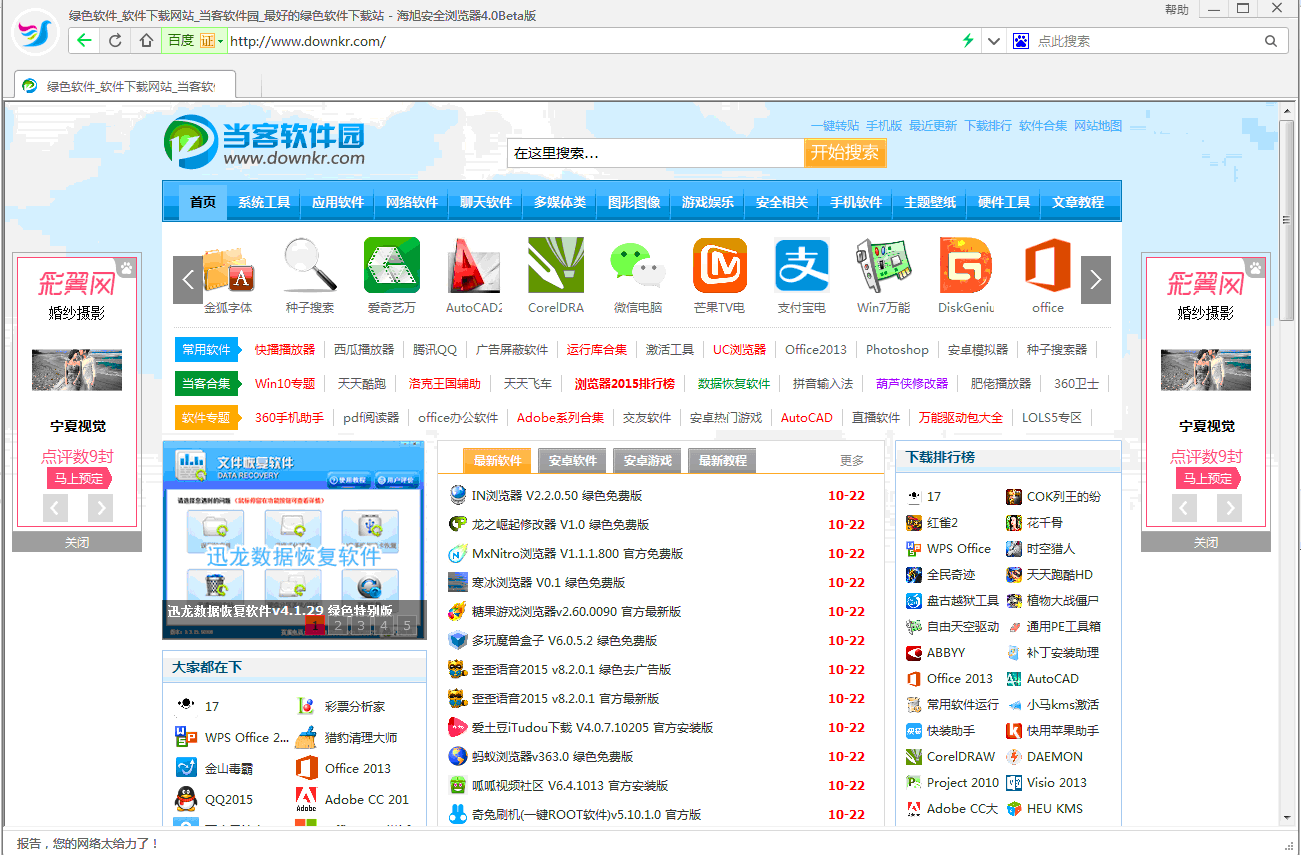The width and height of the screenshot is (1301, 855).
Task: Open the 快播播放器 link
Action: pyautogui.click(x=285, y=350)
